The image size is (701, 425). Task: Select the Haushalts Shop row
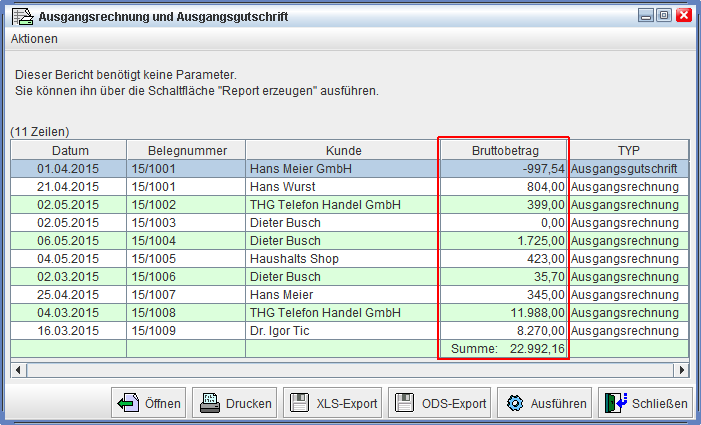click(343, 259)
